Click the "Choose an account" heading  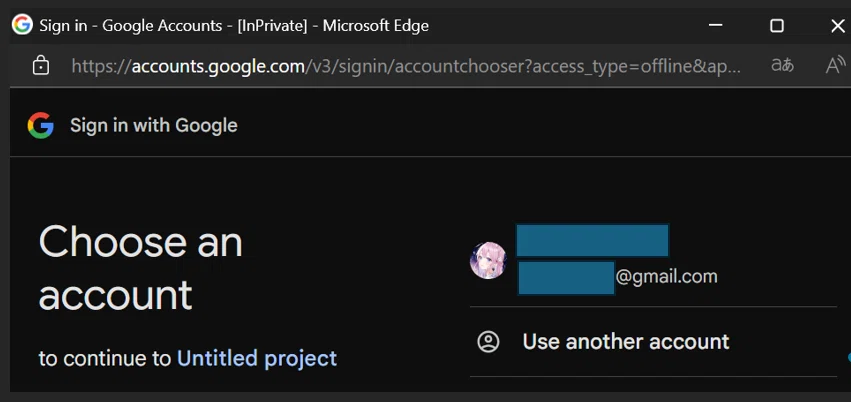coord(141,268)
